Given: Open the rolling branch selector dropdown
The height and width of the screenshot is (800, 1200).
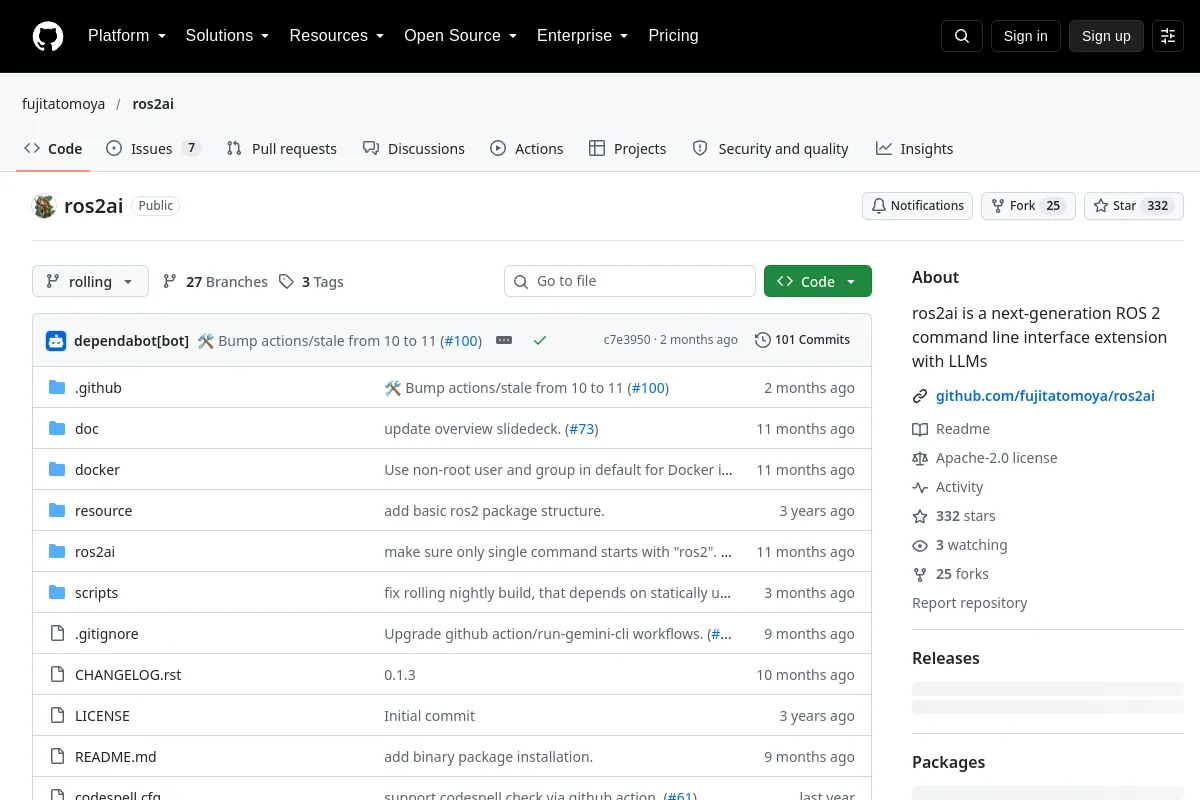Looking at the screenshot, I should [90, 281].
